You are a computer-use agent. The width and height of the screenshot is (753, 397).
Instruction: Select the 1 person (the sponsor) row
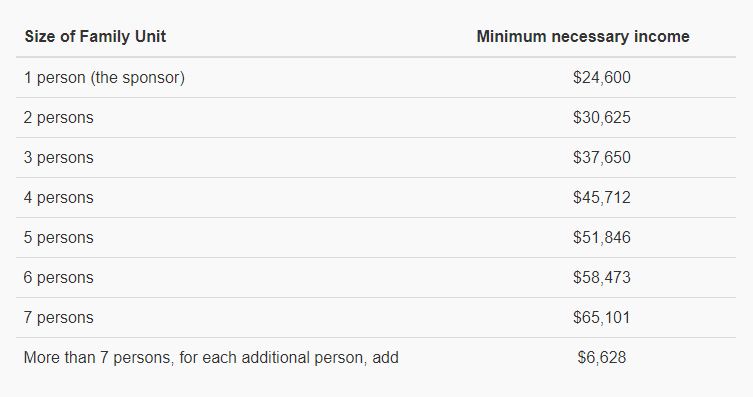(x=376, y=78)
